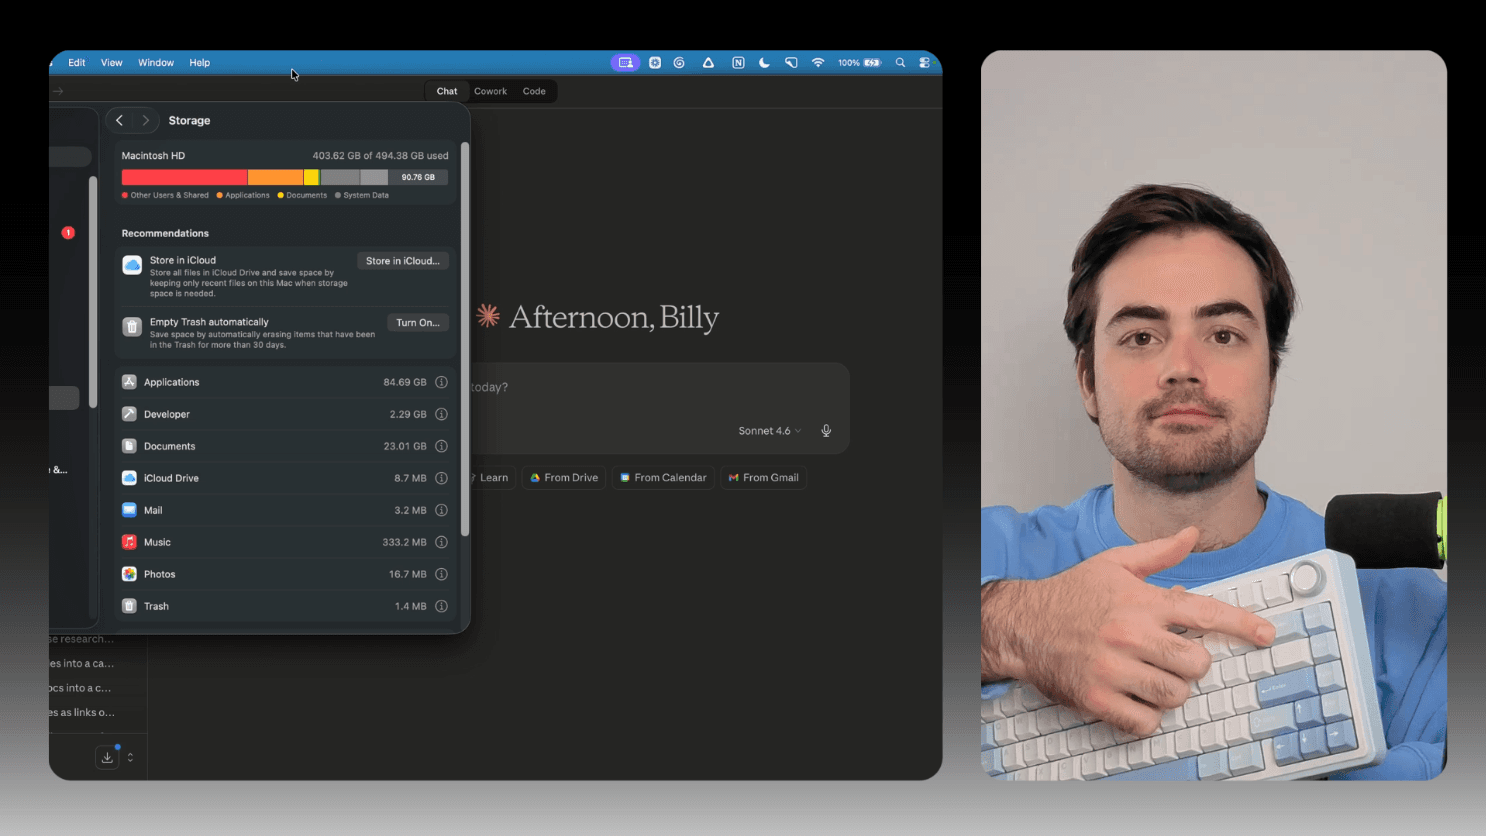
Task: Open the Wi-Fi menu bar icon
Action: coord(818,63)
